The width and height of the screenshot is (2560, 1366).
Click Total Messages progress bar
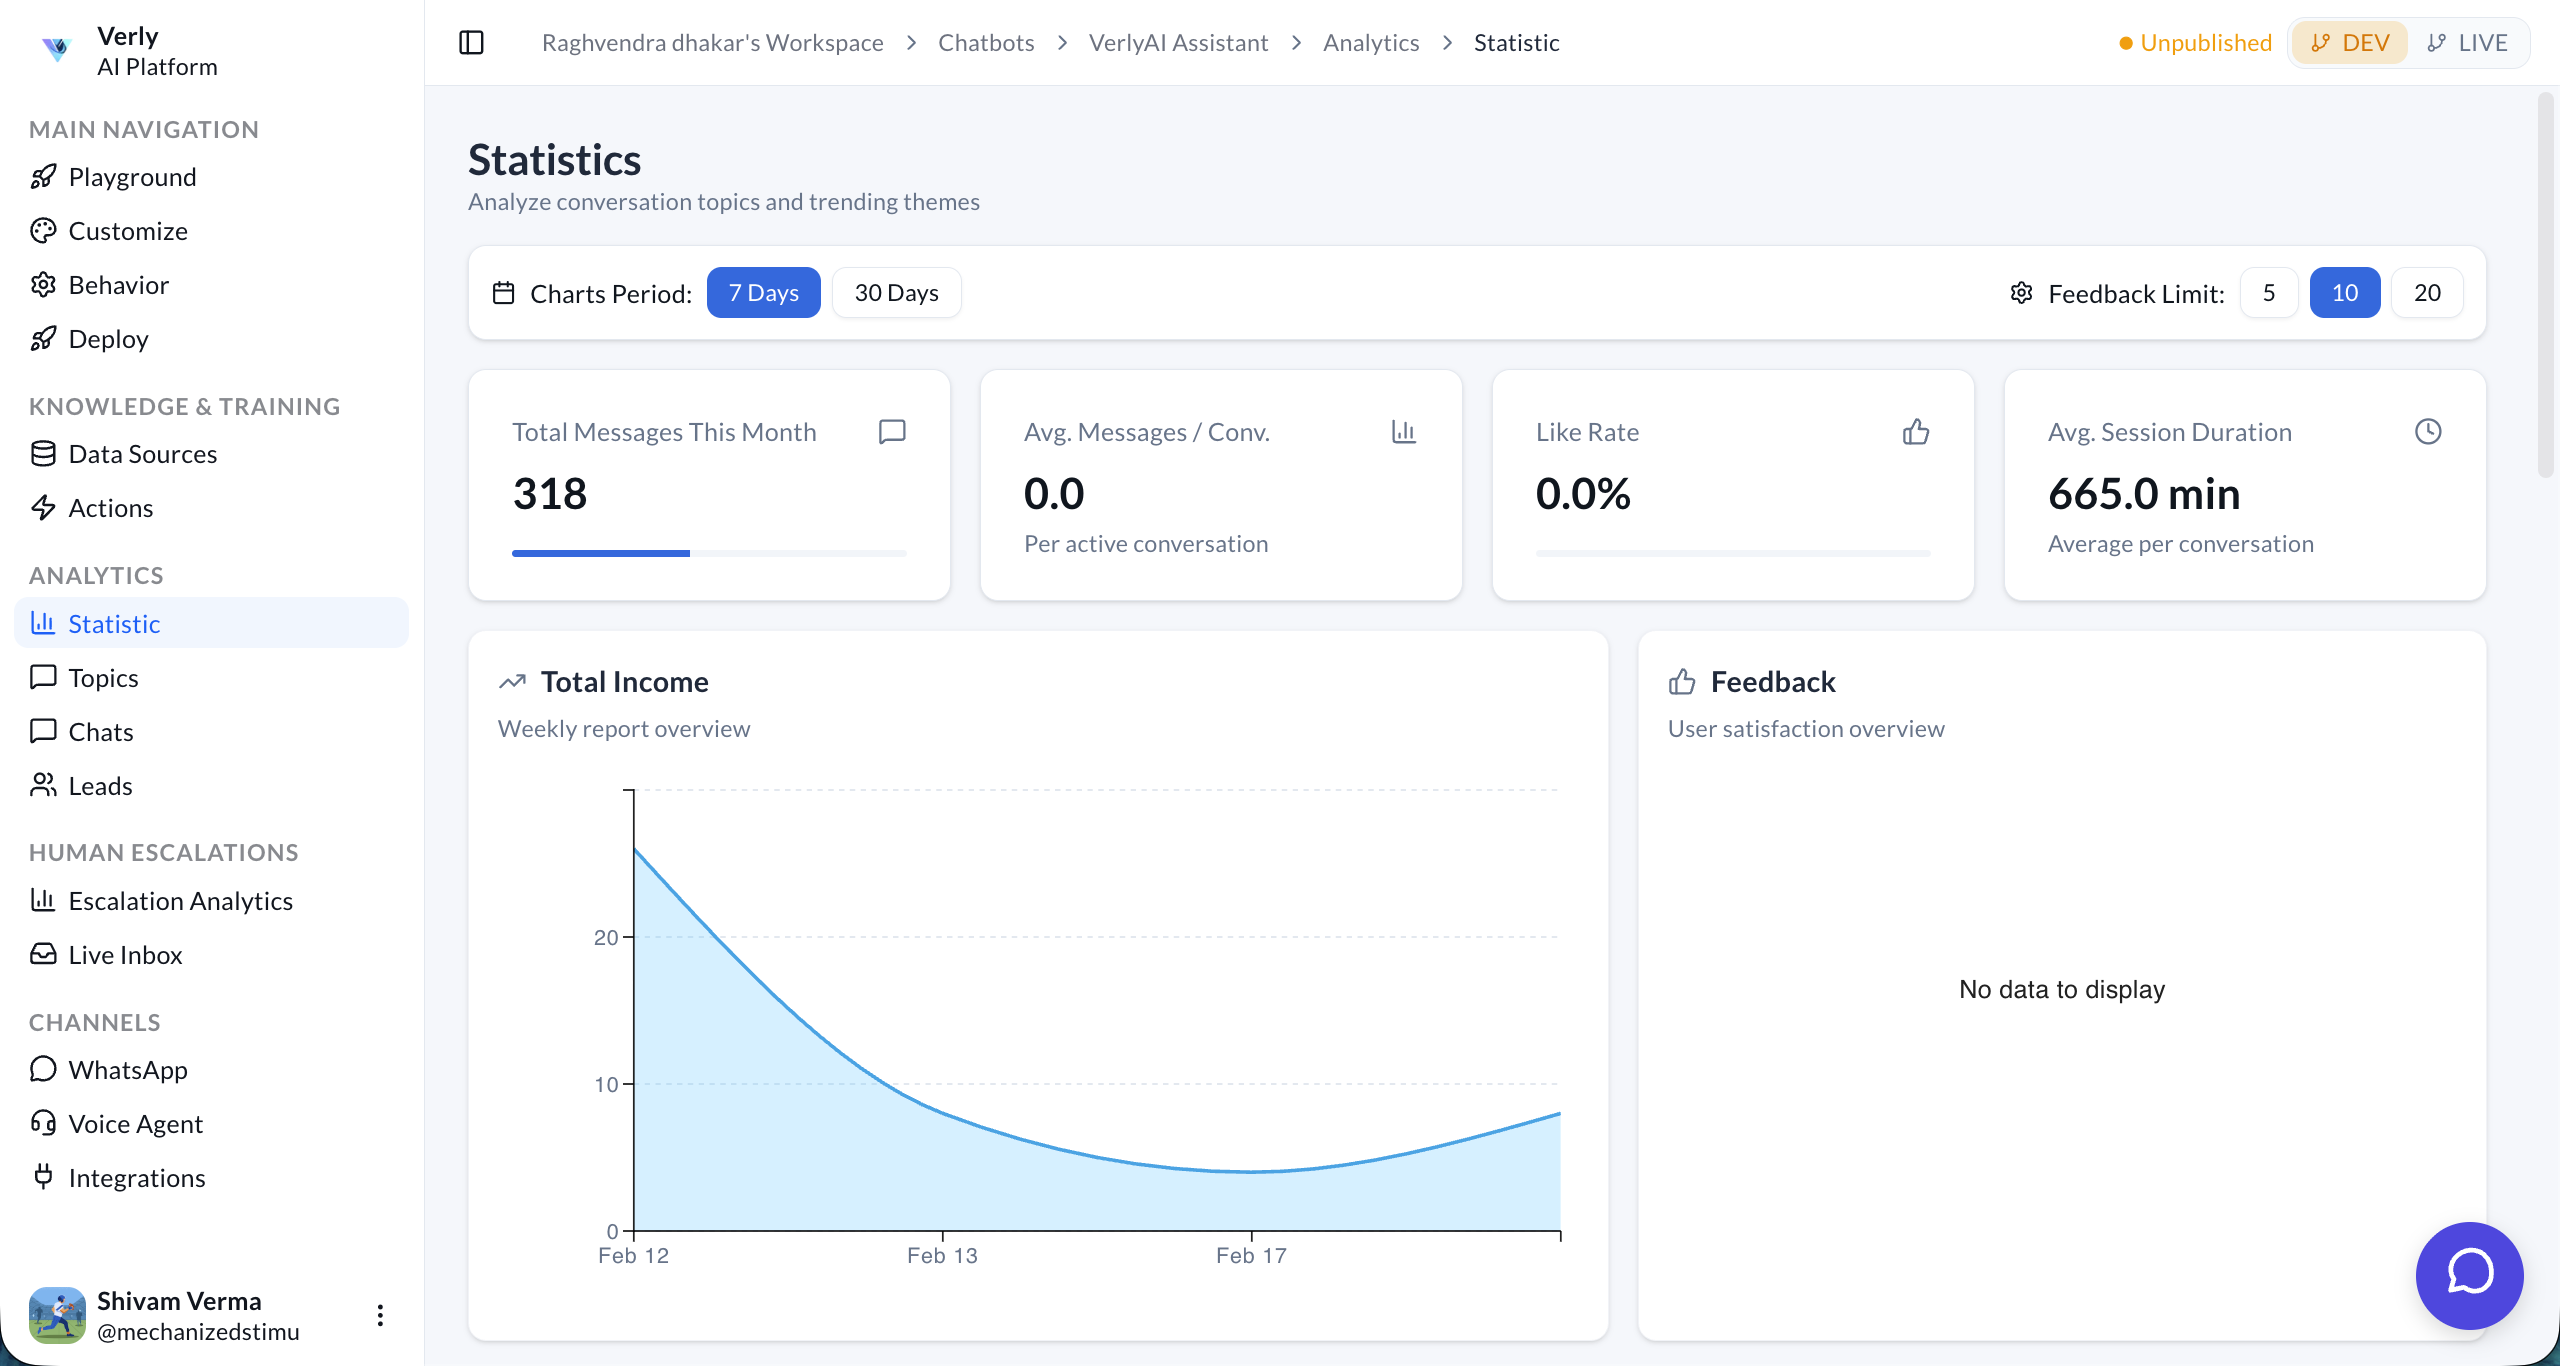click(709, 553)
